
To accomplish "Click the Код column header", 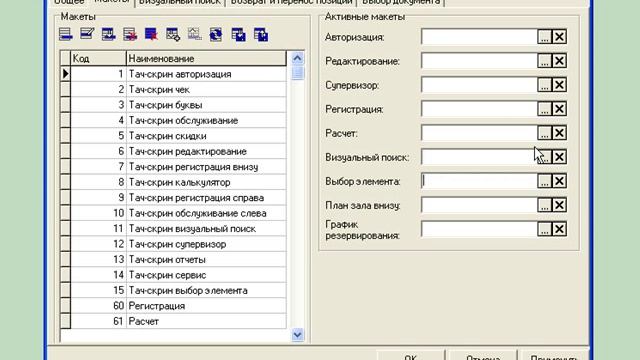I will point(98,58).
